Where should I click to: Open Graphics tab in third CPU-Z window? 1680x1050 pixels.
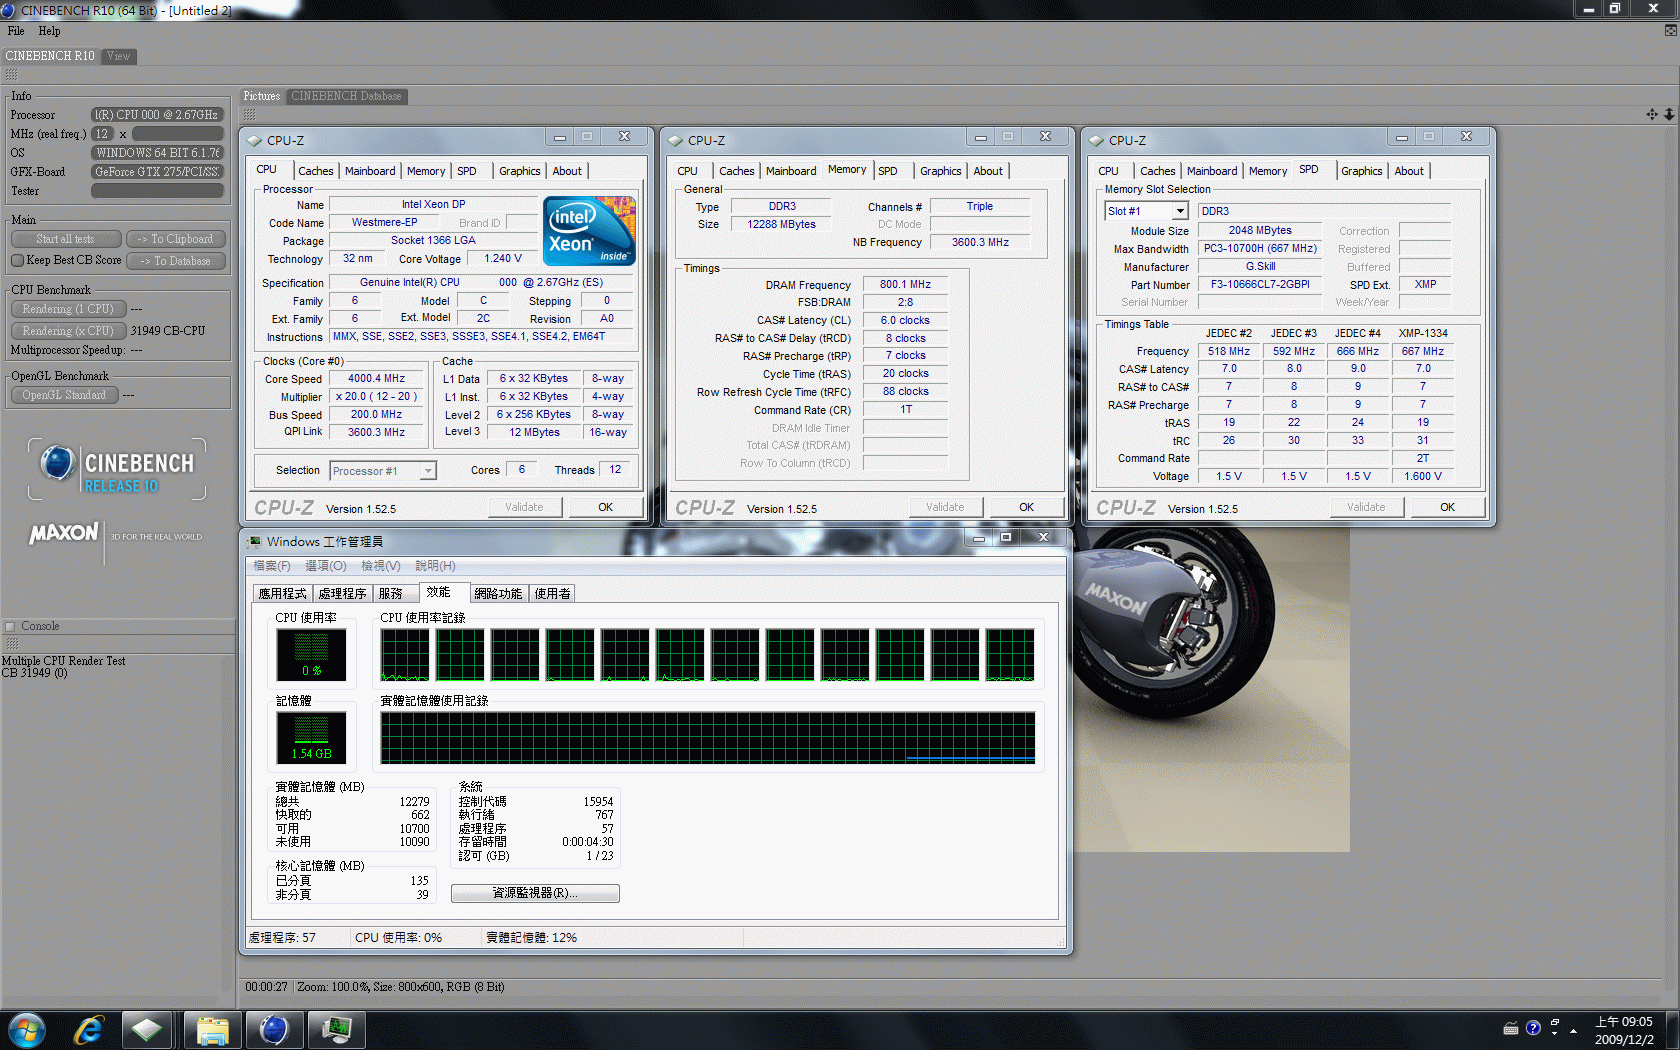coord(1362,171)
